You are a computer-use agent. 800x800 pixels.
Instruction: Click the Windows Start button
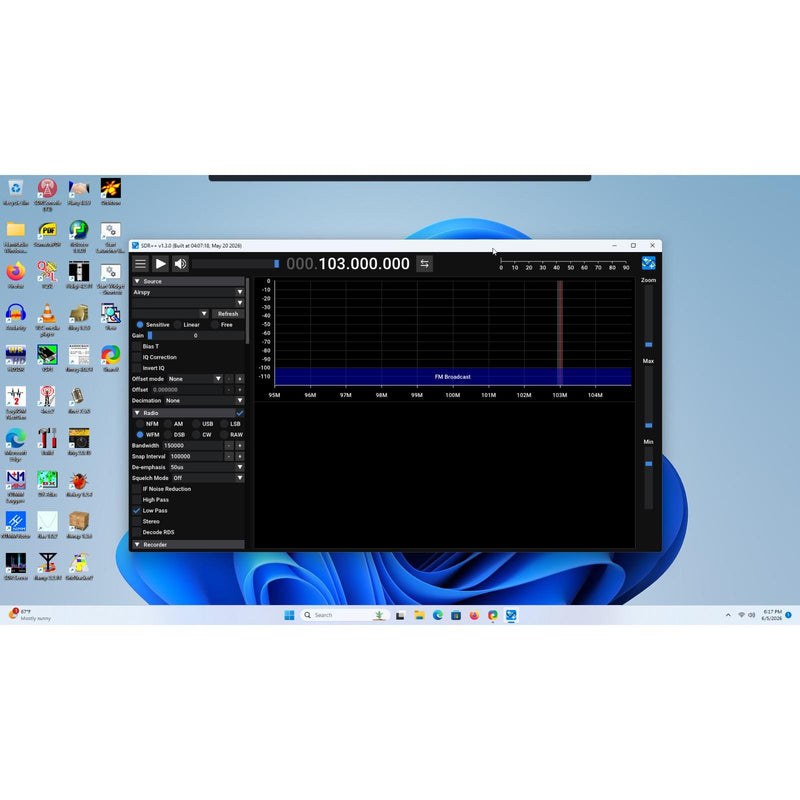point(289,615)
